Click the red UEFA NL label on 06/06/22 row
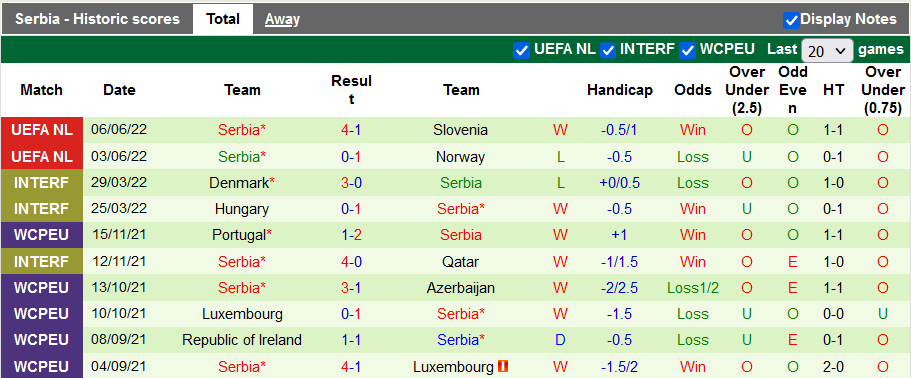The width and height of the screenshot is (911, 378). pos(42,130)
